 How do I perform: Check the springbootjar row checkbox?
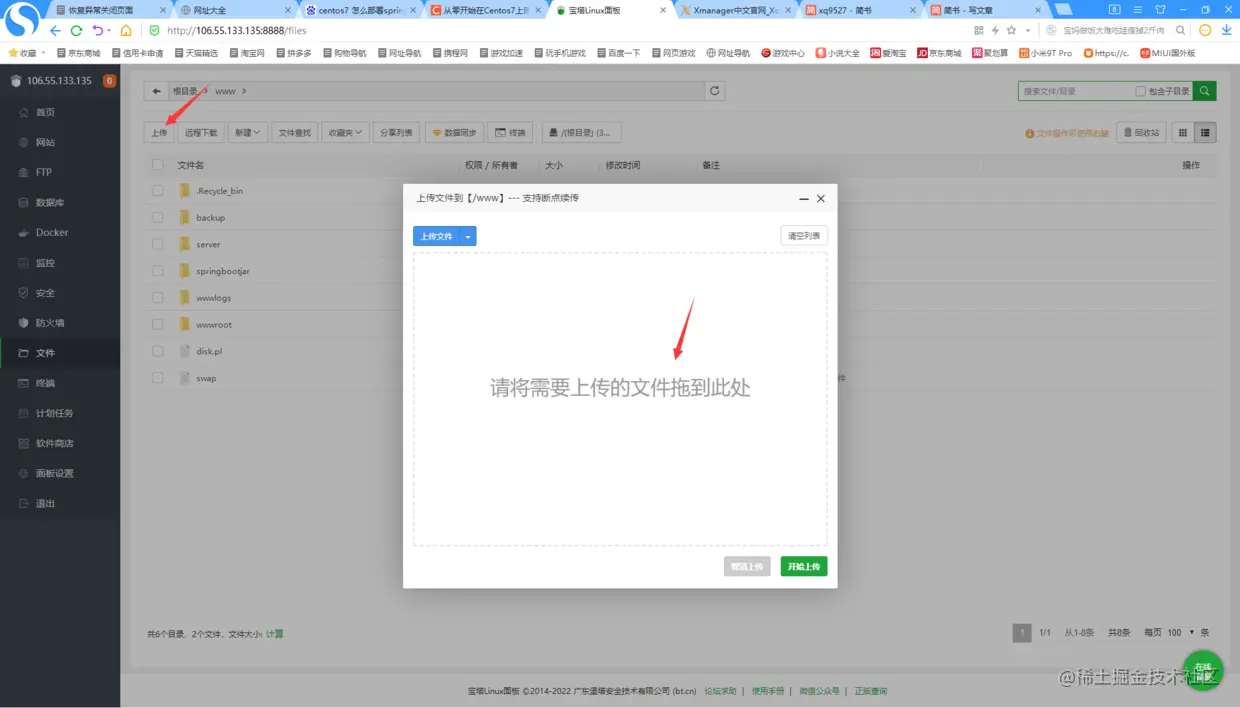pyautogui.click(x=158, y=271)
